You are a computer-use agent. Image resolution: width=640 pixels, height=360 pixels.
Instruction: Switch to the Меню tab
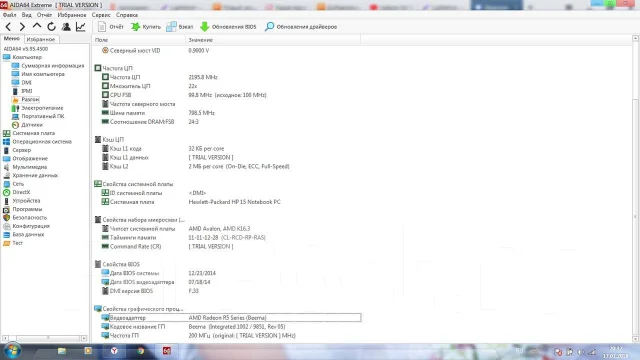[12, 39]
